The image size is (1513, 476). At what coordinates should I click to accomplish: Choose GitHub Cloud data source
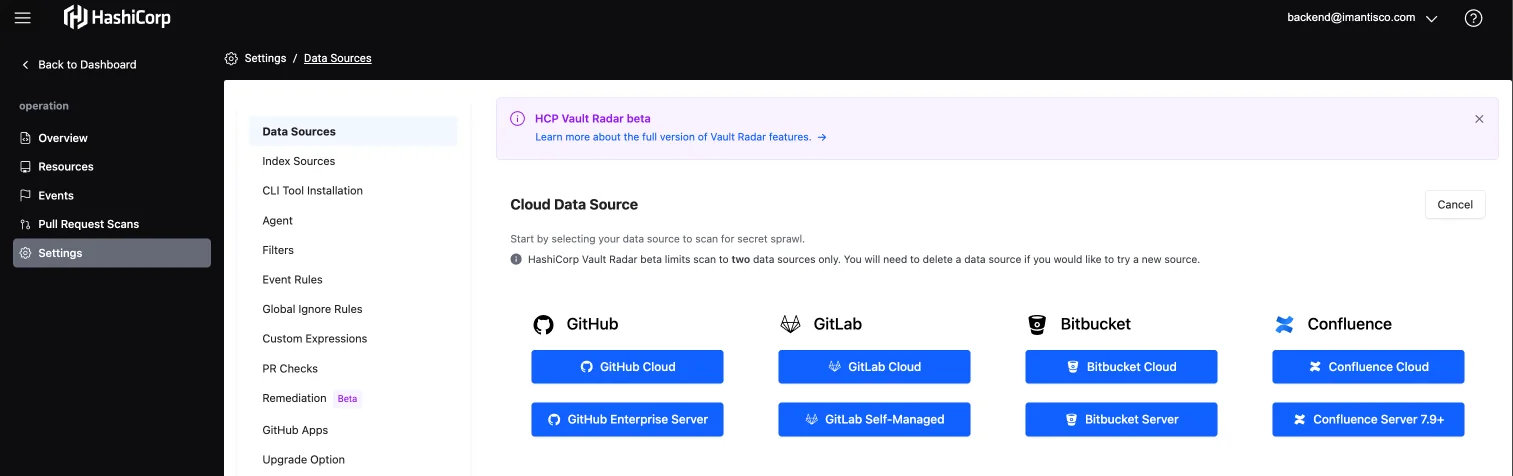627,367
